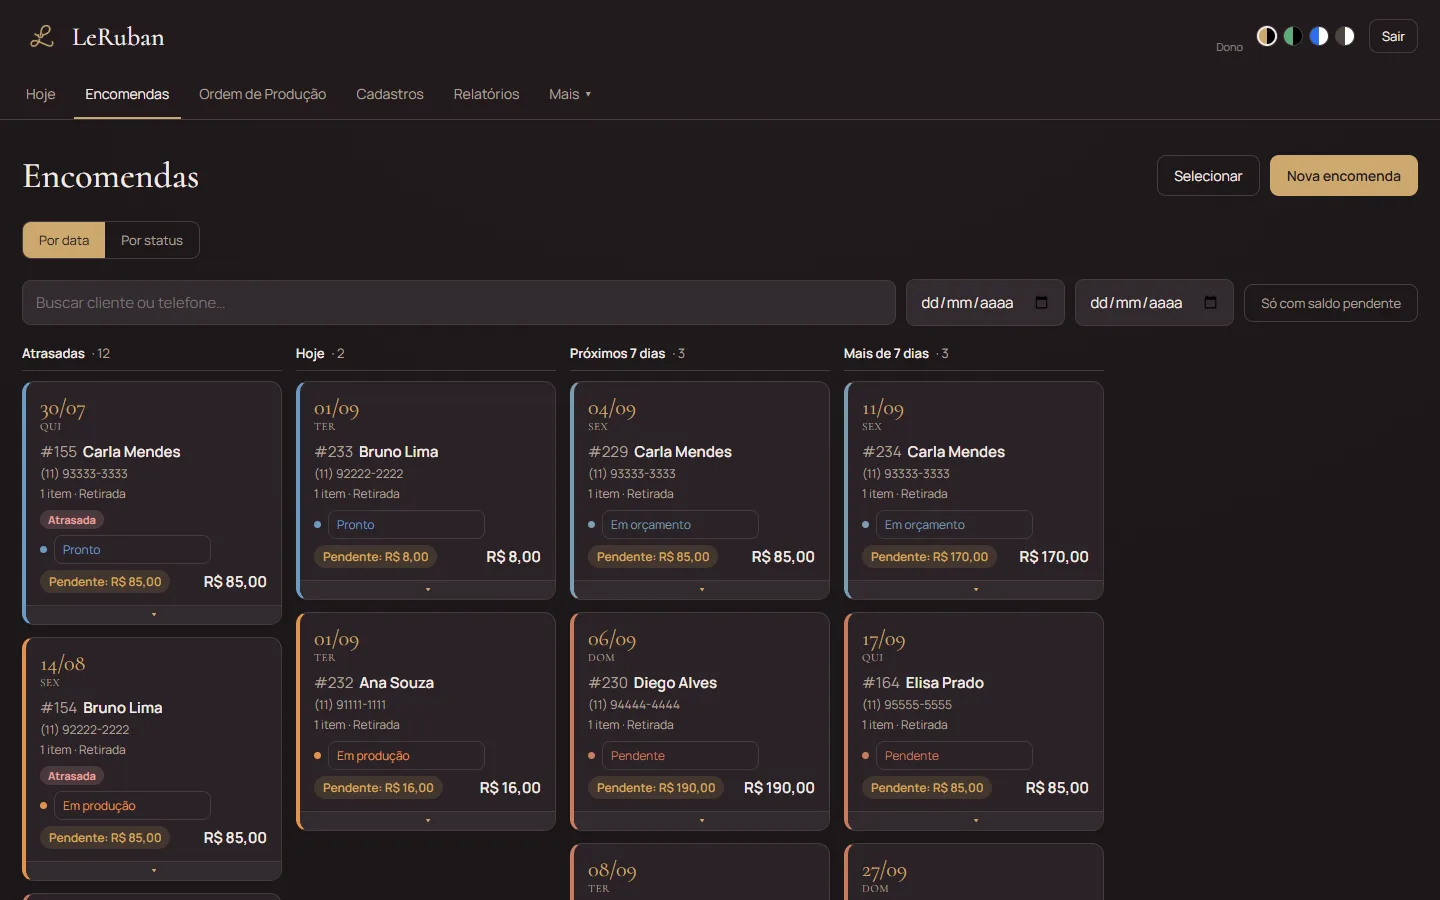Image resolution: width=1440 pixels, height=900 pixels.
Task: Select gold and black theme swatch
Action: coord(1267,36)
